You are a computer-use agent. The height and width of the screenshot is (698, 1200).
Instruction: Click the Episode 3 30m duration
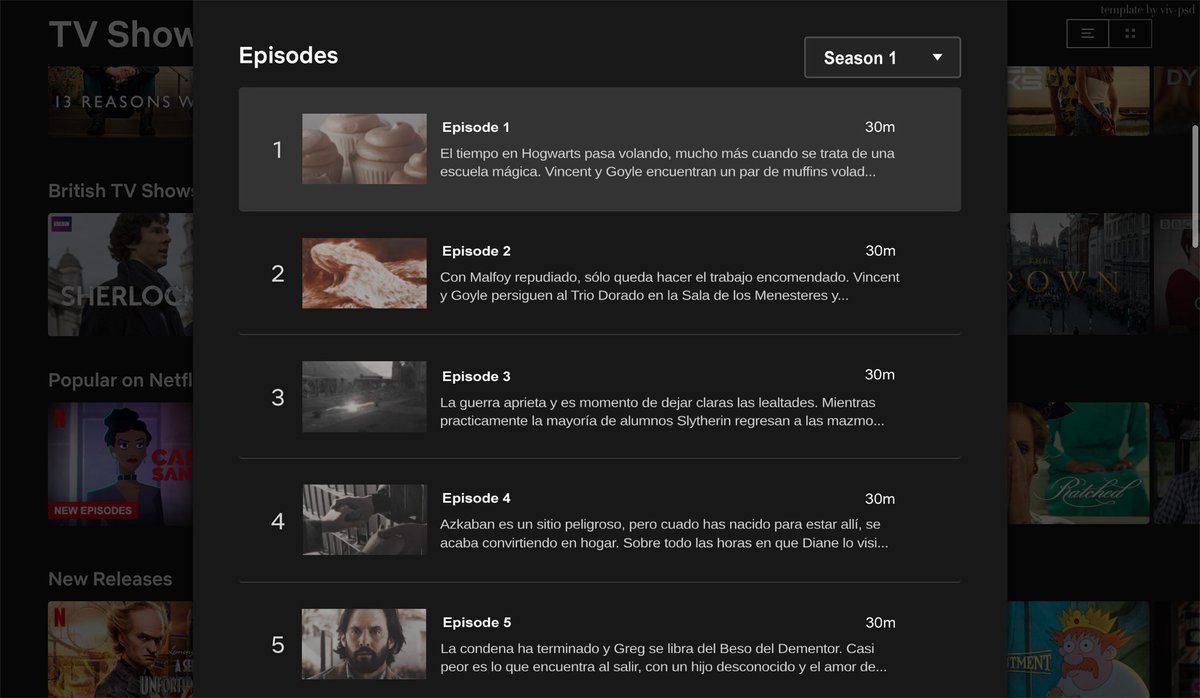[x=880, y=375]
